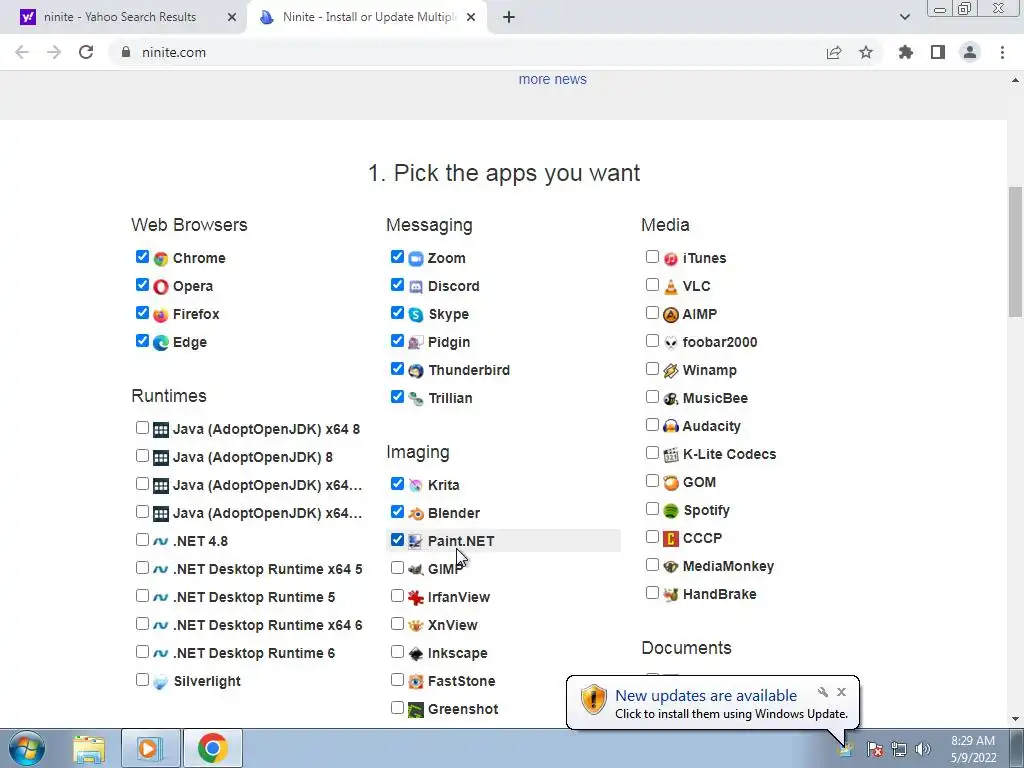Check the MediaMonkey checkbox

pos(652,564)
